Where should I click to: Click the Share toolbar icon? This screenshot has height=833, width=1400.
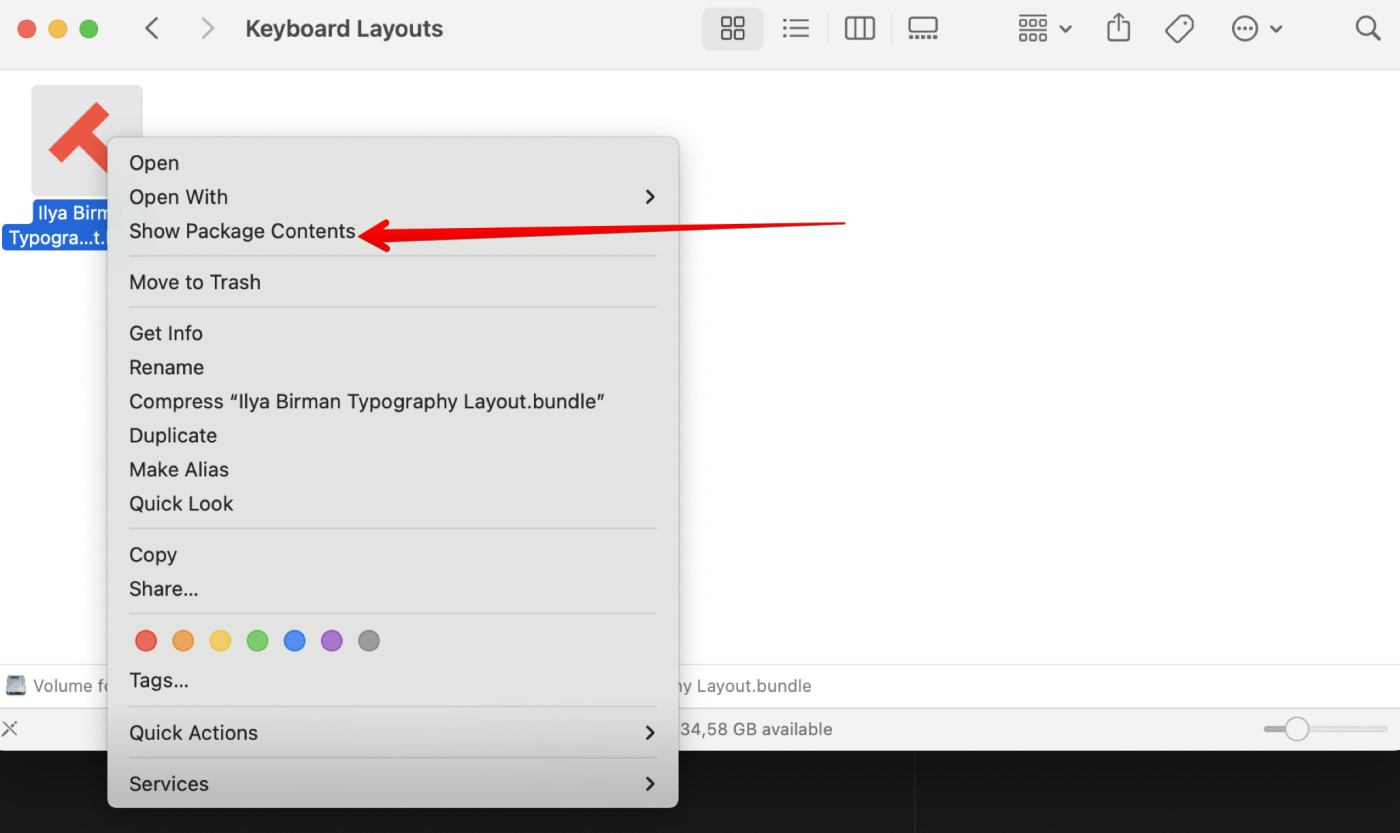pos(1118,29)
